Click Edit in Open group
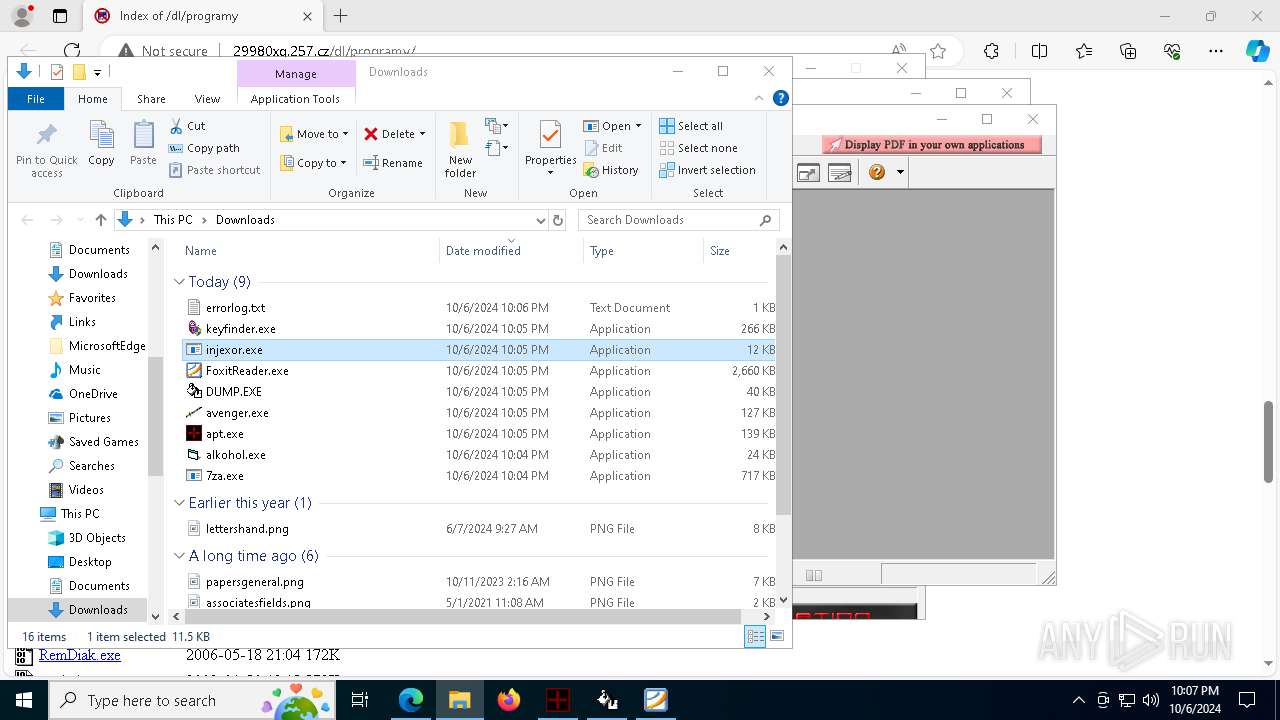The width and height of the screenshot is (1280, 720). pyautogui.click(x=604, y=148)
